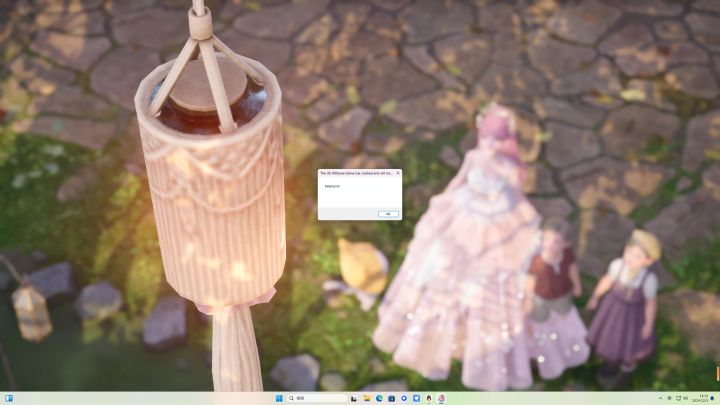Click the taskbar search box
The width and height of the screenshot is (720, 405).
click(x=317, y=398)
